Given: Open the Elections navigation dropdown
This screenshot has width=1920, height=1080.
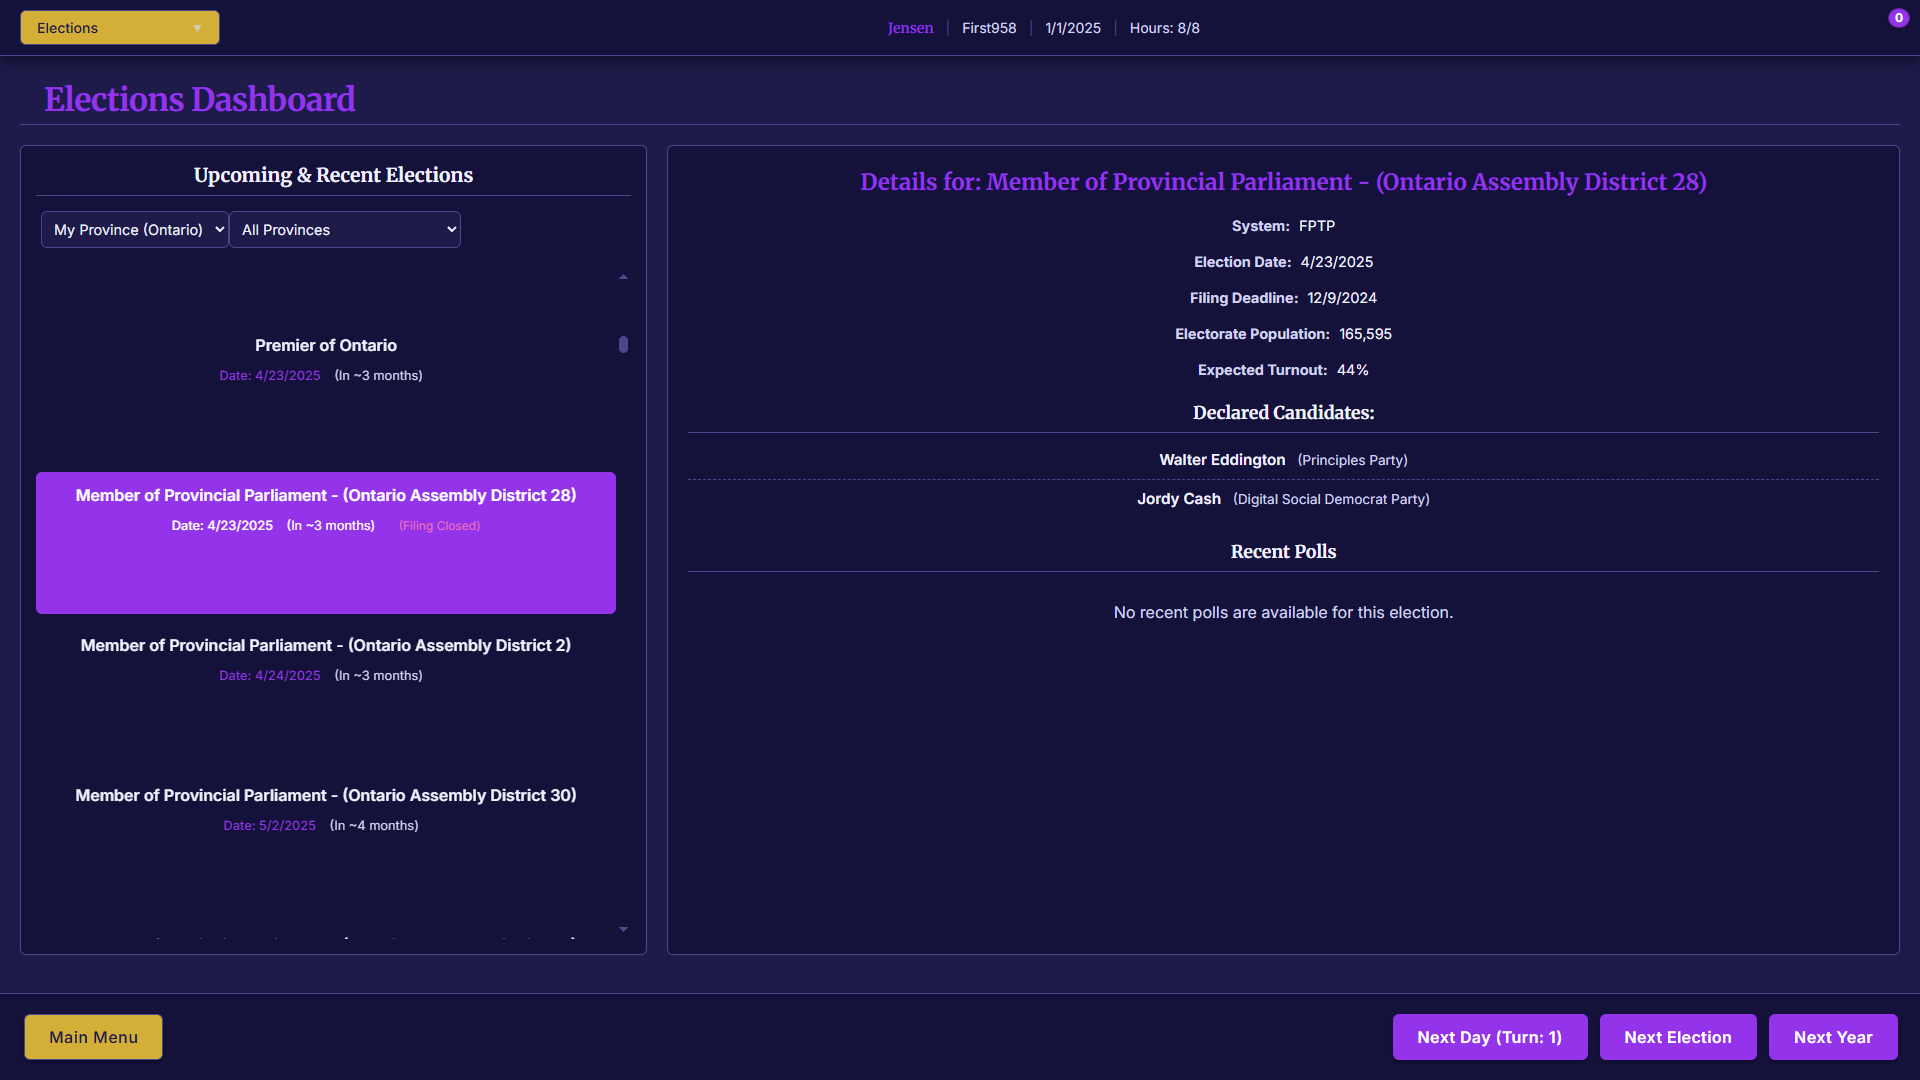Looking at the screenshot, I should pos(119,28).
